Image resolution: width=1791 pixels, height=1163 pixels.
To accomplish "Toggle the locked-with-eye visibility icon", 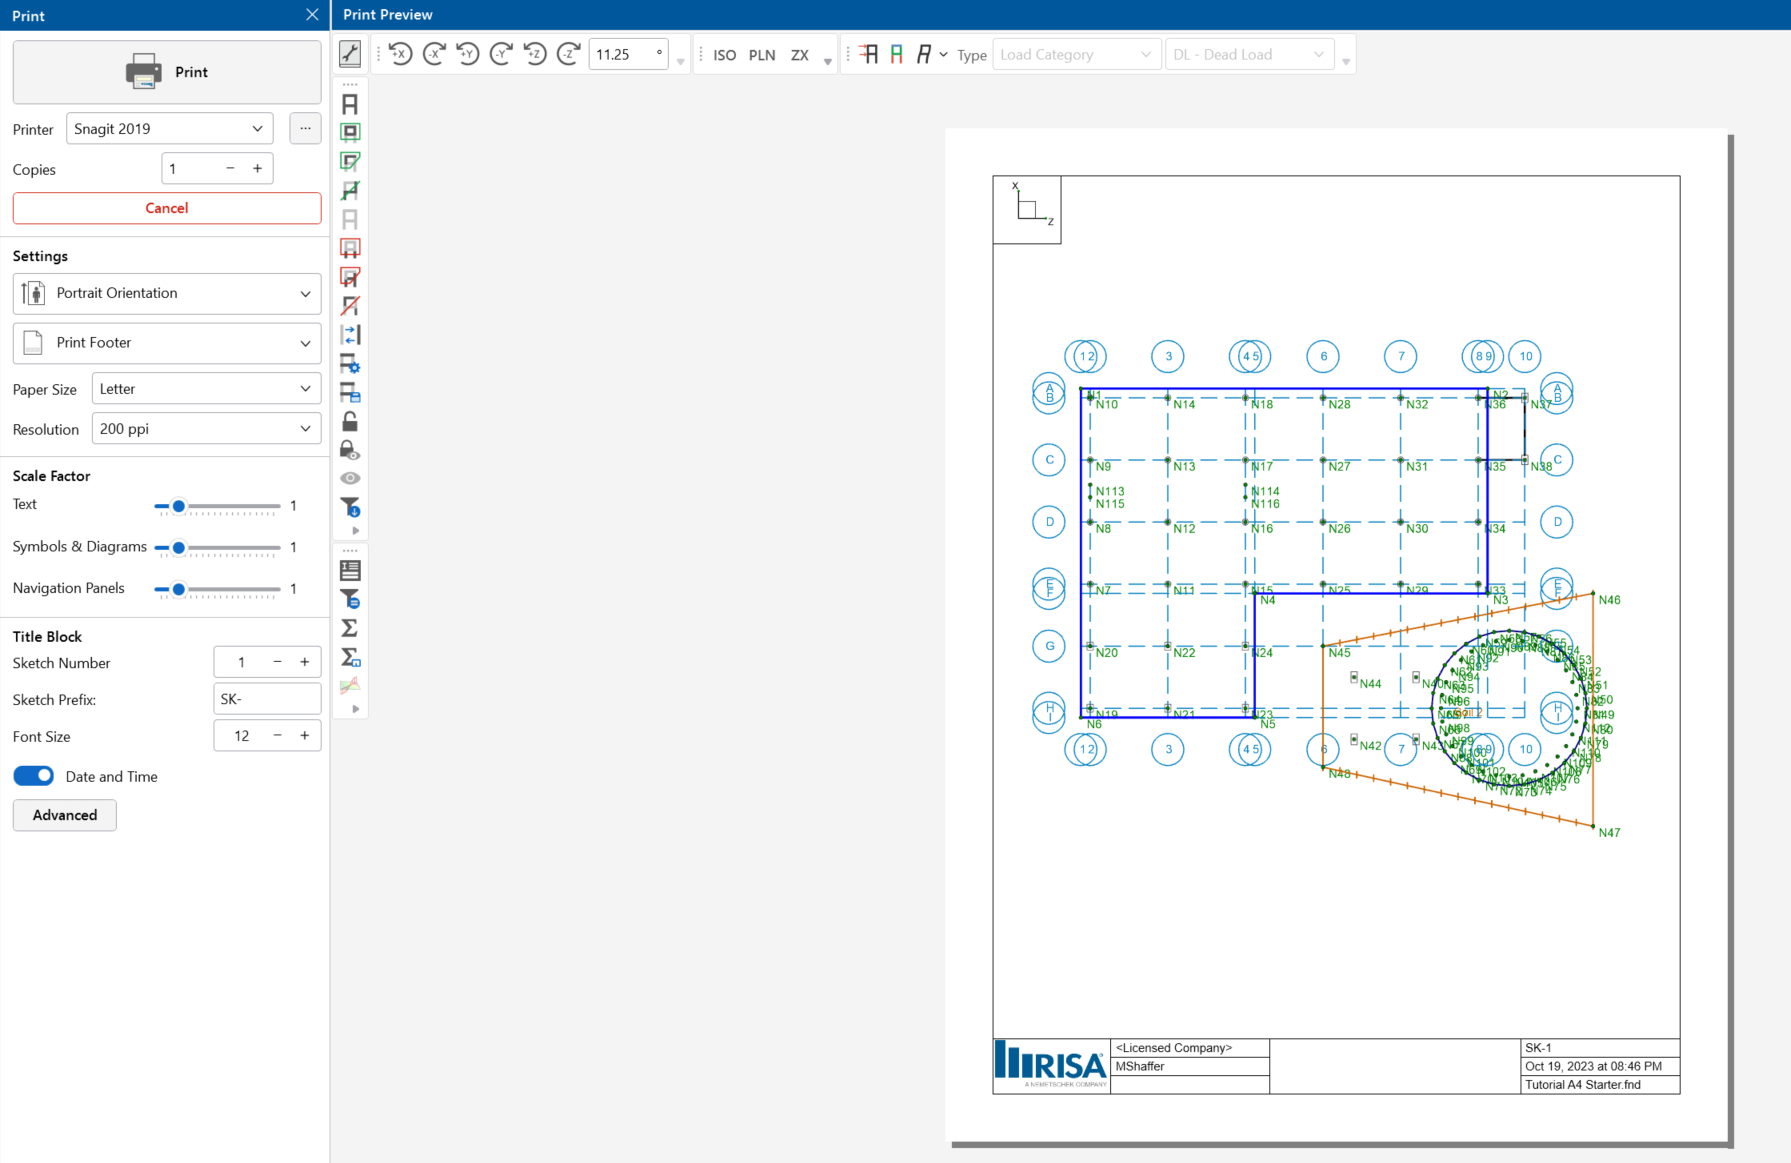I will pyautogui.click(x=350, y=450).
